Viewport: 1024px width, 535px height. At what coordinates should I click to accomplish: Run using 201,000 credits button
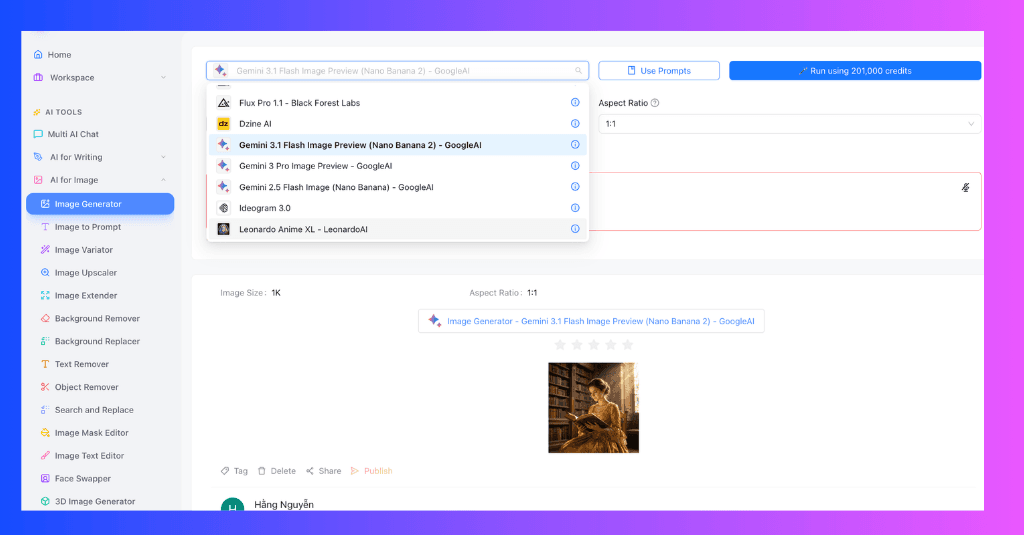(855, 71)
